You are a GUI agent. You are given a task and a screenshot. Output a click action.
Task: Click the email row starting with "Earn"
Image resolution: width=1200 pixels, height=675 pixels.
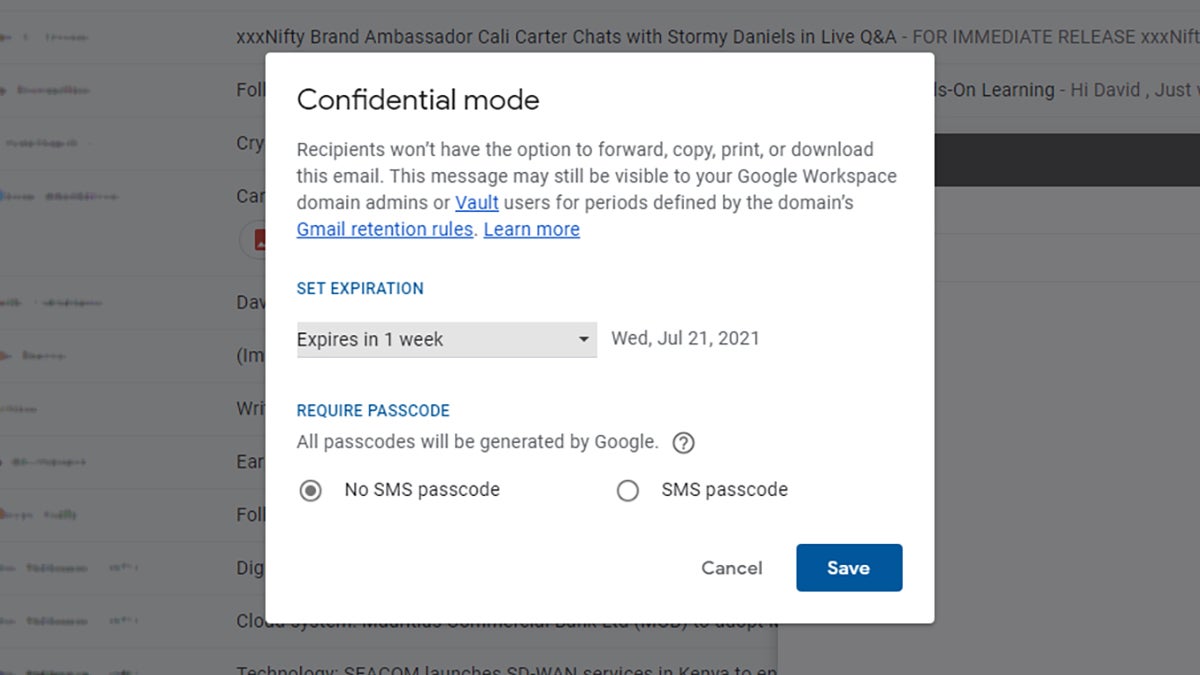pyautogui.click(x=248, y=461)
